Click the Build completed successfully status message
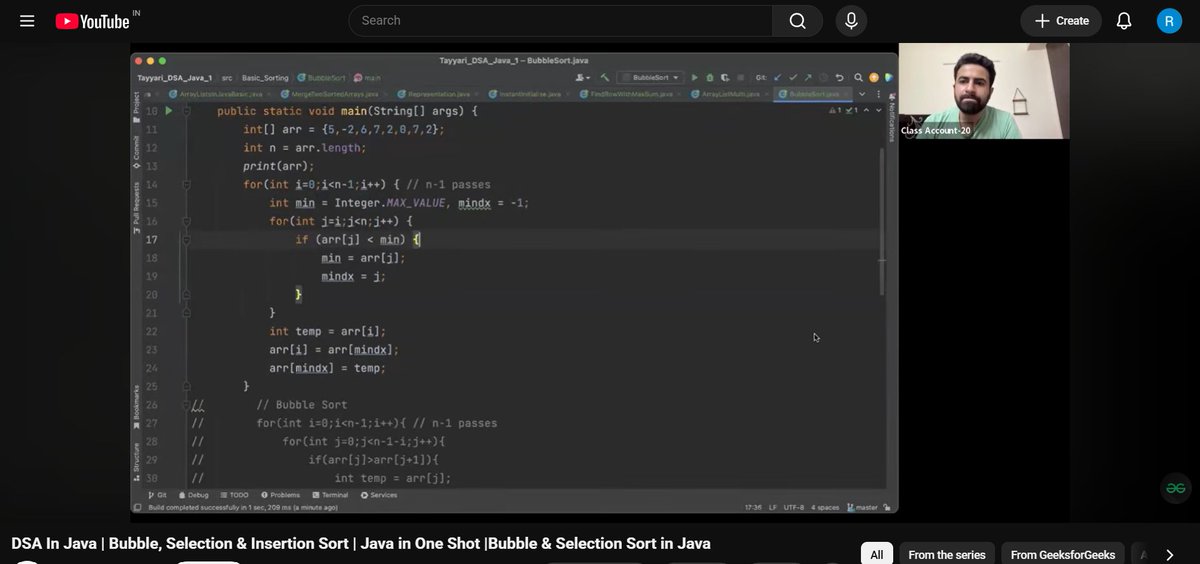 243,507
